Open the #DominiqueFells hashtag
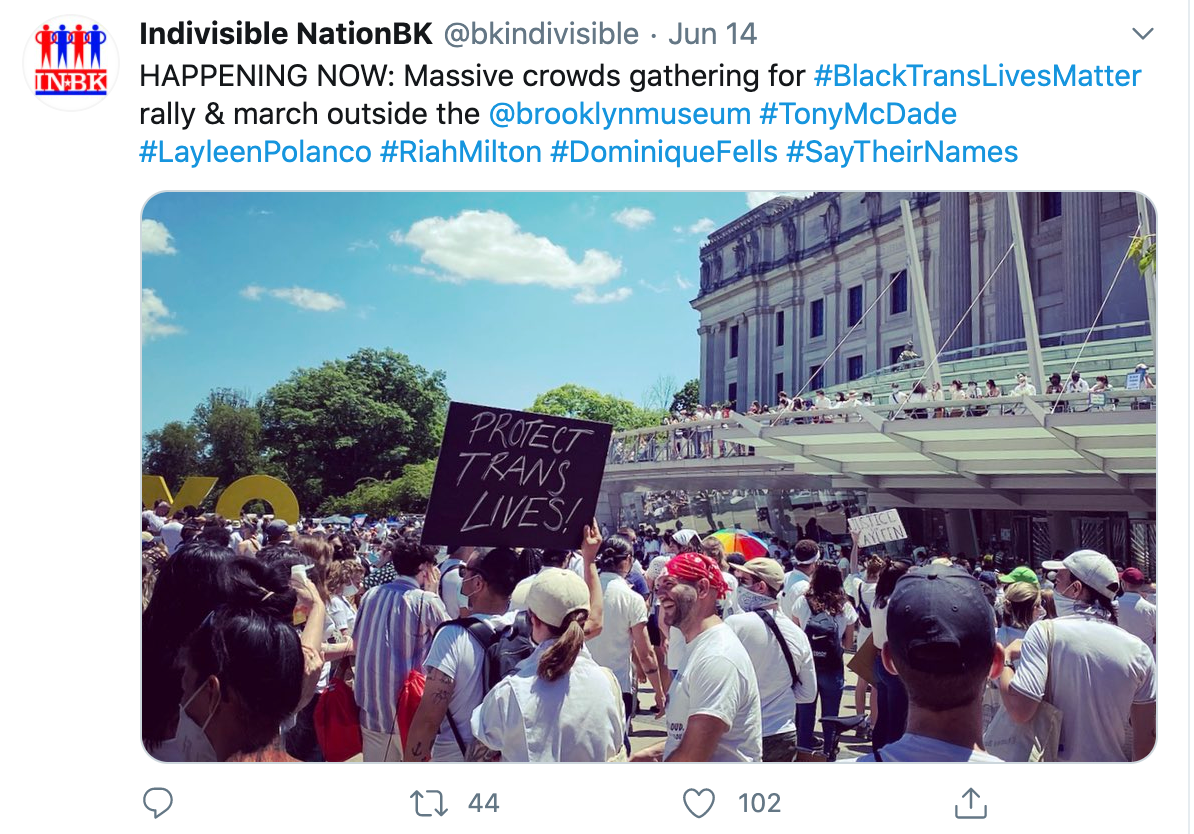Image resolution: width=1194 pixels, height=834 pixels. tap(663, 152)
